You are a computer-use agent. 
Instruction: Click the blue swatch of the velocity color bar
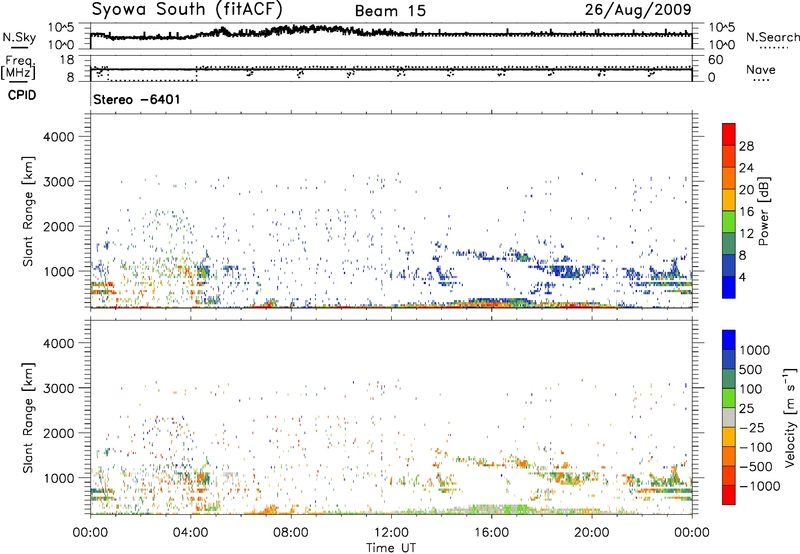click(729, 340)
